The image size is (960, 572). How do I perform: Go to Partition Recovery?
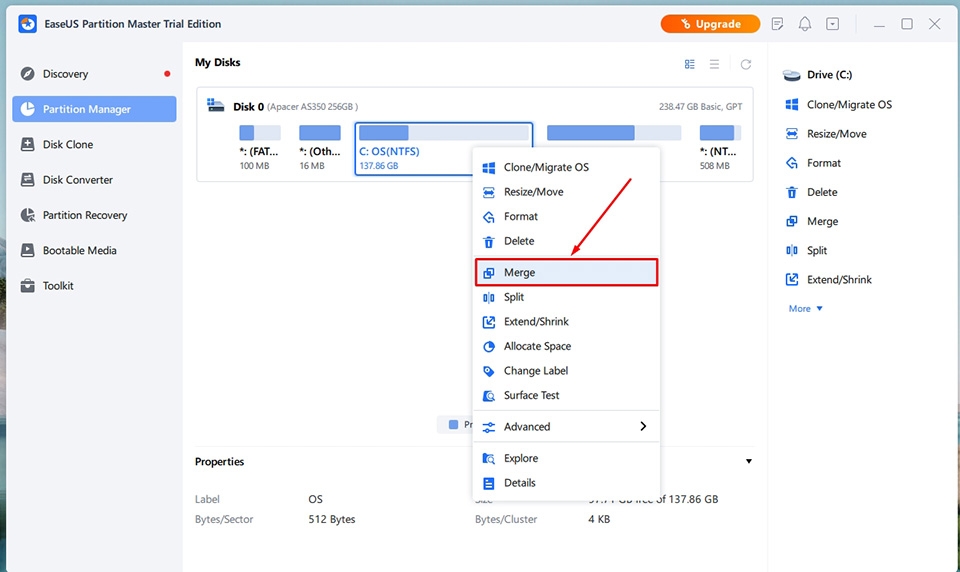(x=94, y=215)
